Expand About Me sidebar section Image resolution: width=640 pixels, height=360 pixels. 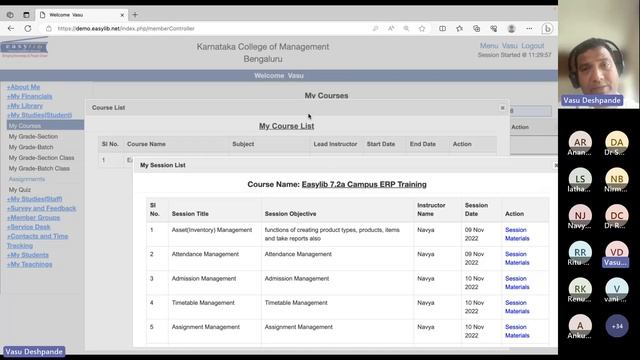coord(23,87)
